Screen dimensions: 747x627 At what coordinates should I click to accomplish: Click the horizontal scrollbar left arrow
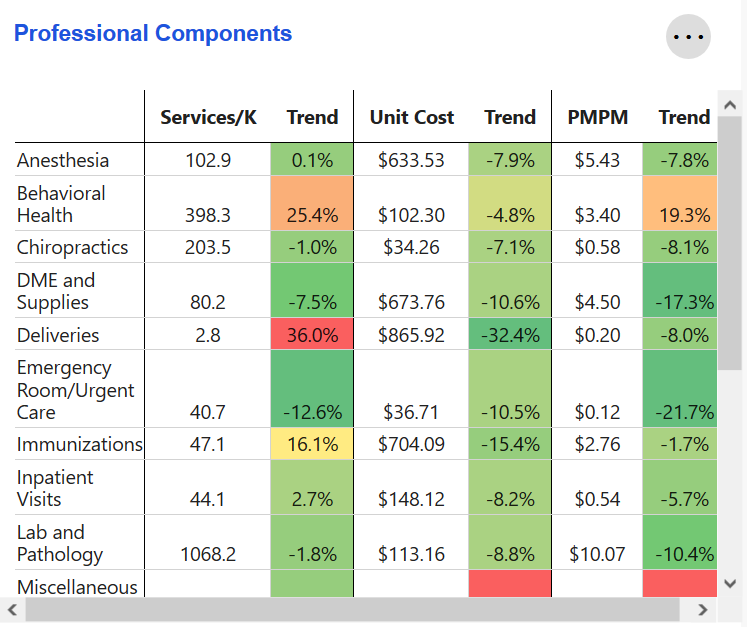pos(12,609)
